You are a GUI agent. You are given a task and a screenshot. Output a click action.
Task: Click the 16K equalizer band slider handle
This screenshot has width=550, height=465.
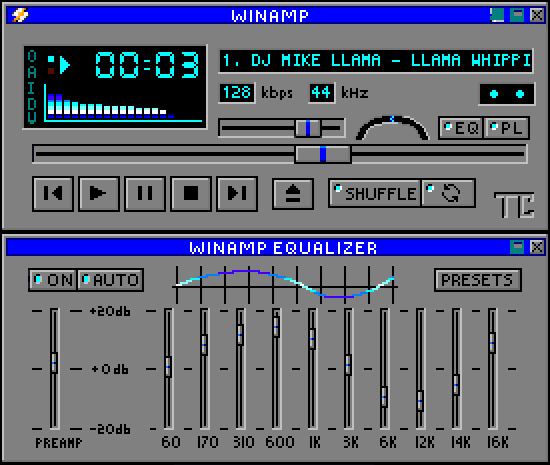(x=492, y=343)
